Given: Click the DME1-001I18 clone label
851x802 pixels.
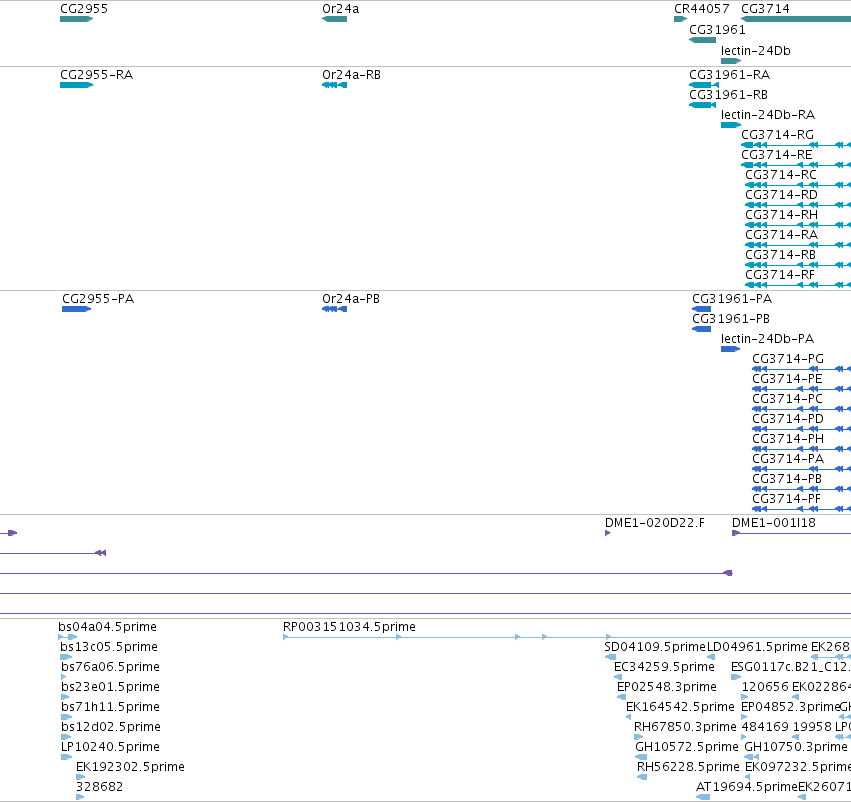Looking at the screenshot, I should [x=774, y=523].
